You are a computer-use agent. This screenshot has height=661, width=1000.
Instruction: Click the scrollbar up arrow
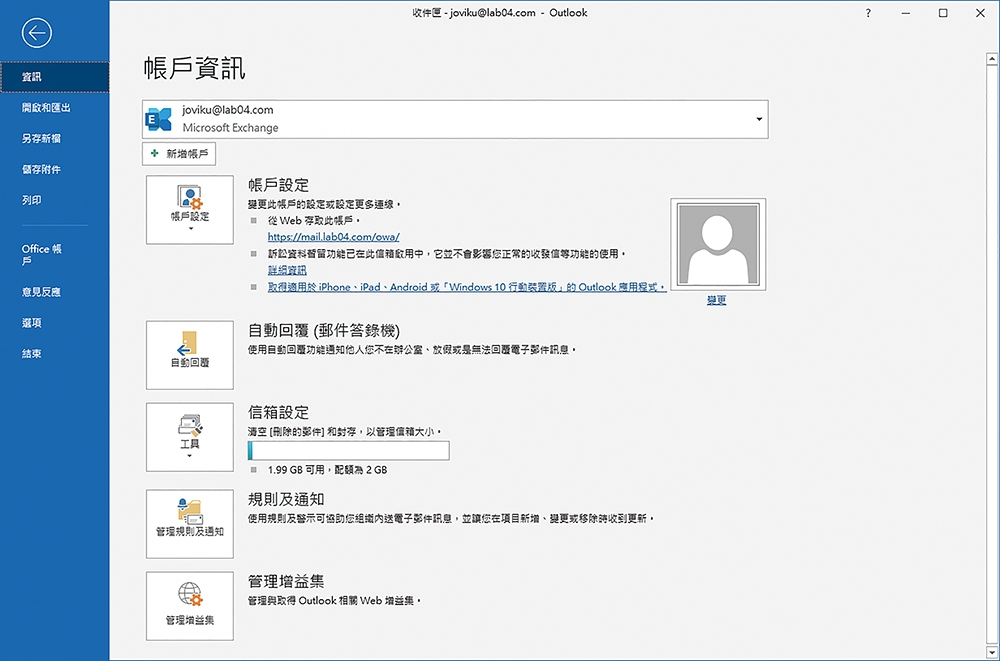point(992,59)
